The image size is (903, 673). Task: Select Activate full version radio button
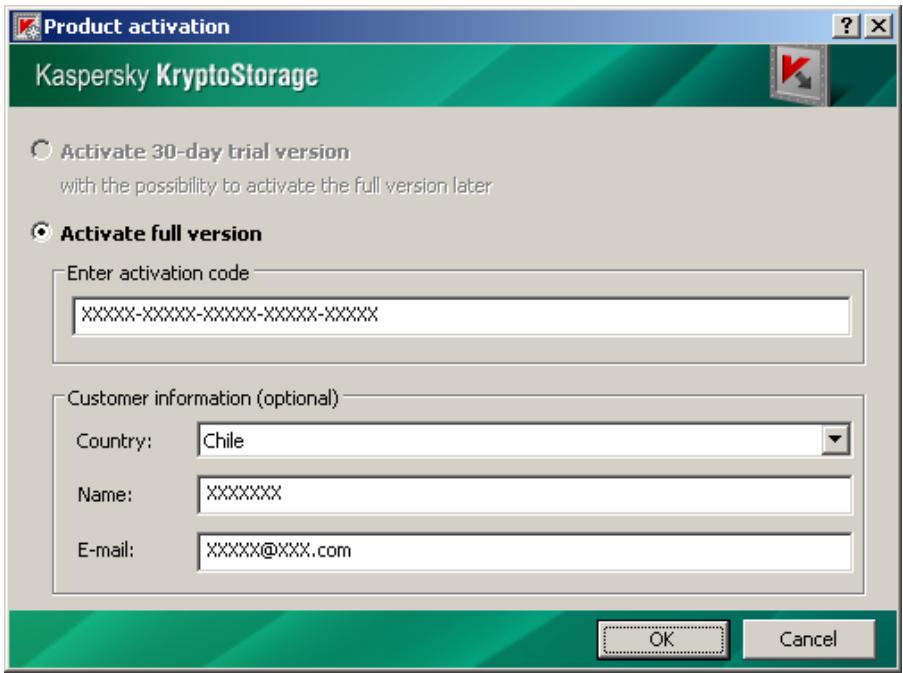41,233
